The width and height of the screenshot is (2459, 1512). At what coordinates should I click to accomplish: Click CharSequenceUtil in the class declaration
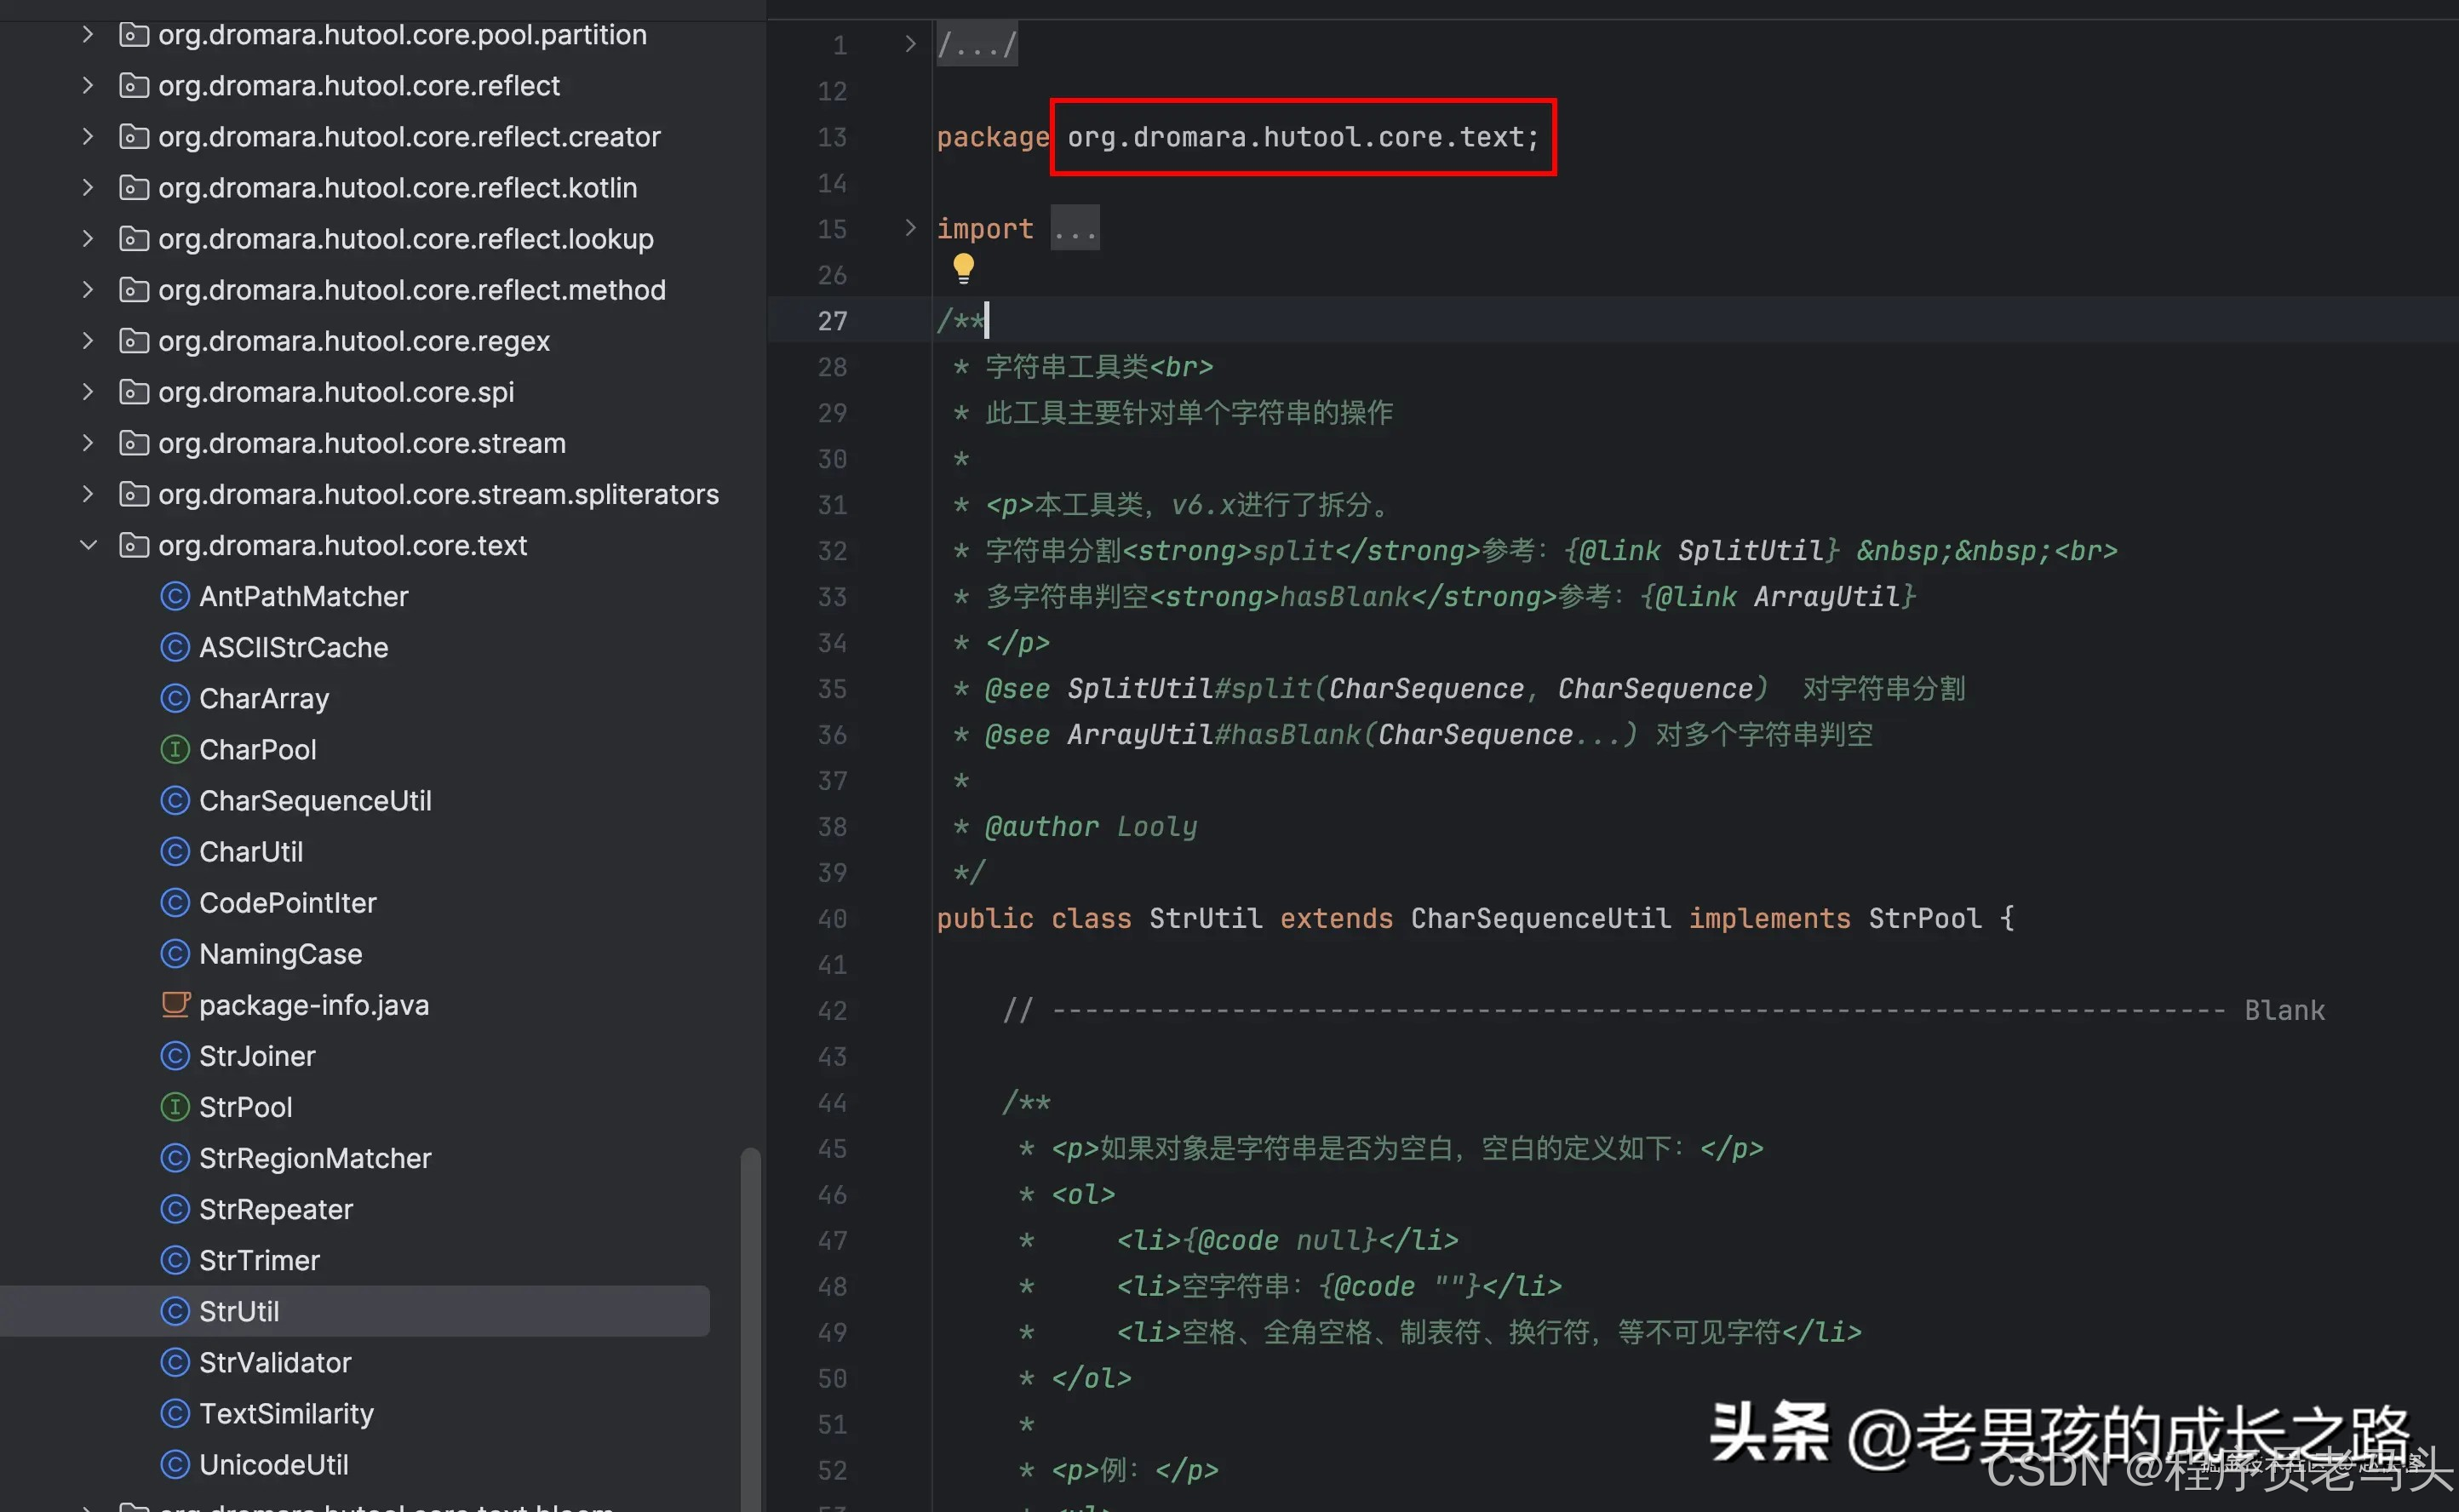(1540, 918)
